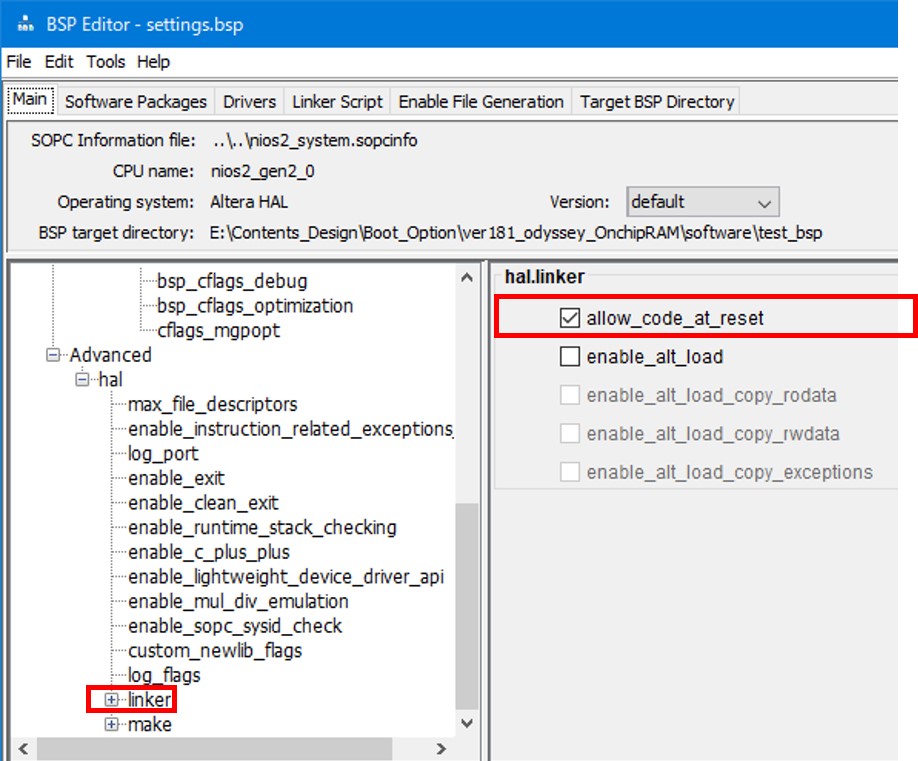
Task: Go to the Enable File Generation tab
Action: coord(481,101)
